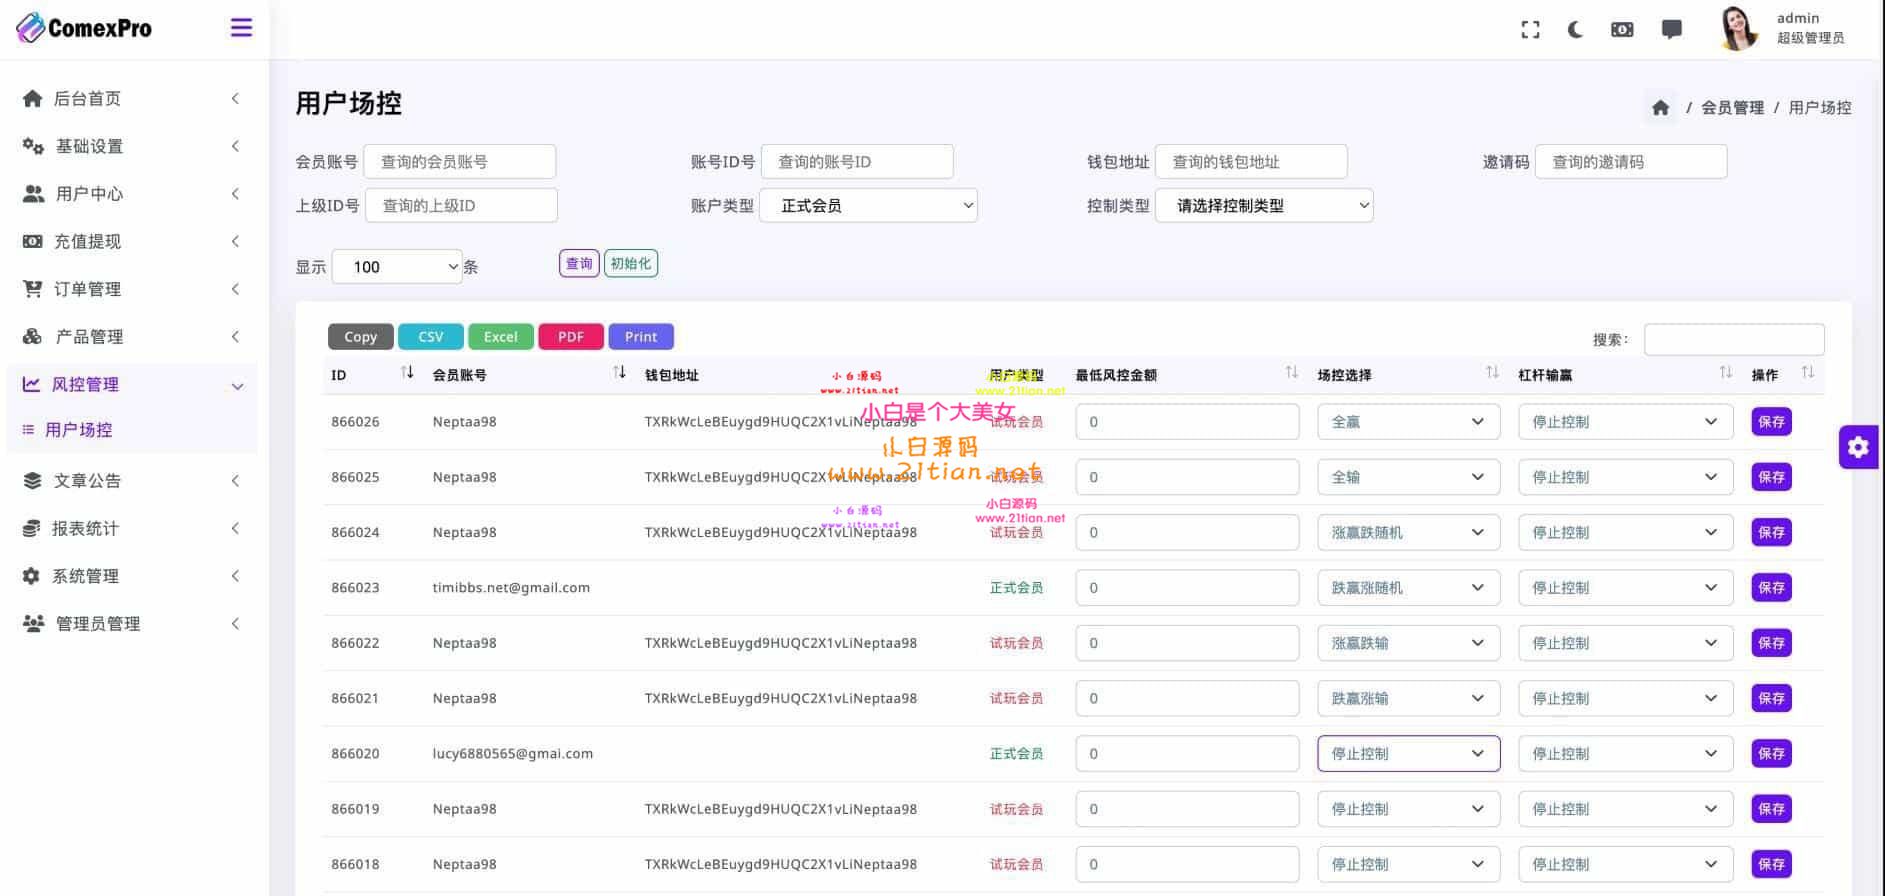Select the timibbs.net@gmail.com account cell

point(511,587)
